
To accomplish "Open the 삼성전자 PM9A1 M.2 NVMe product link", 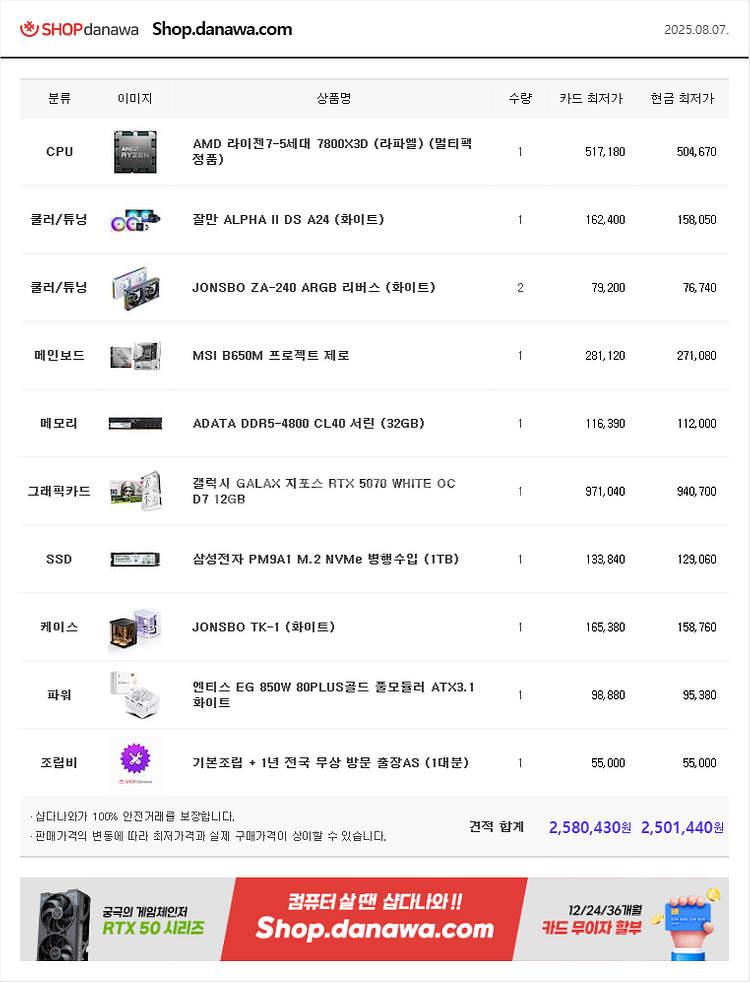I will [325, 559].
